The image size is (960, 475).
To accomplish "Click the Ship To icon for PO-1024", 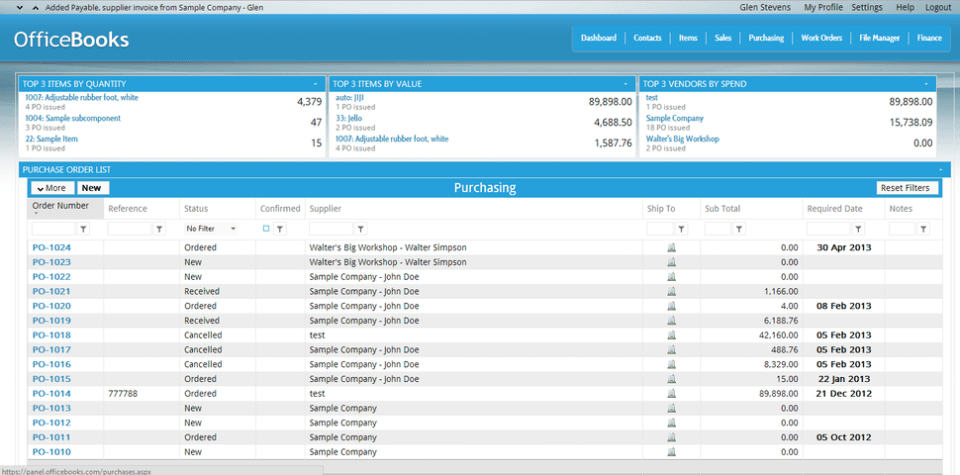I will click(672, 247).
